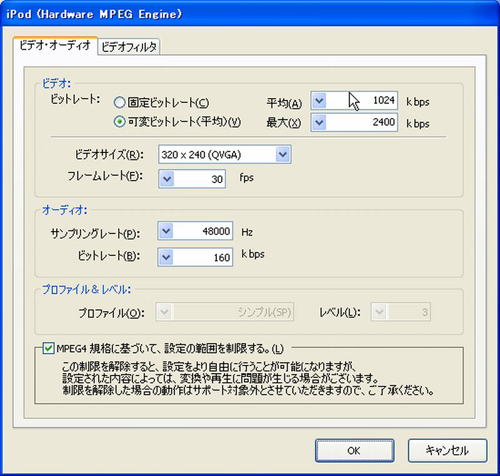The width and height of the screenshot is (500, 476).
Task: Click the 160 audio bitrate value field
Action: (x=203, y=257)
